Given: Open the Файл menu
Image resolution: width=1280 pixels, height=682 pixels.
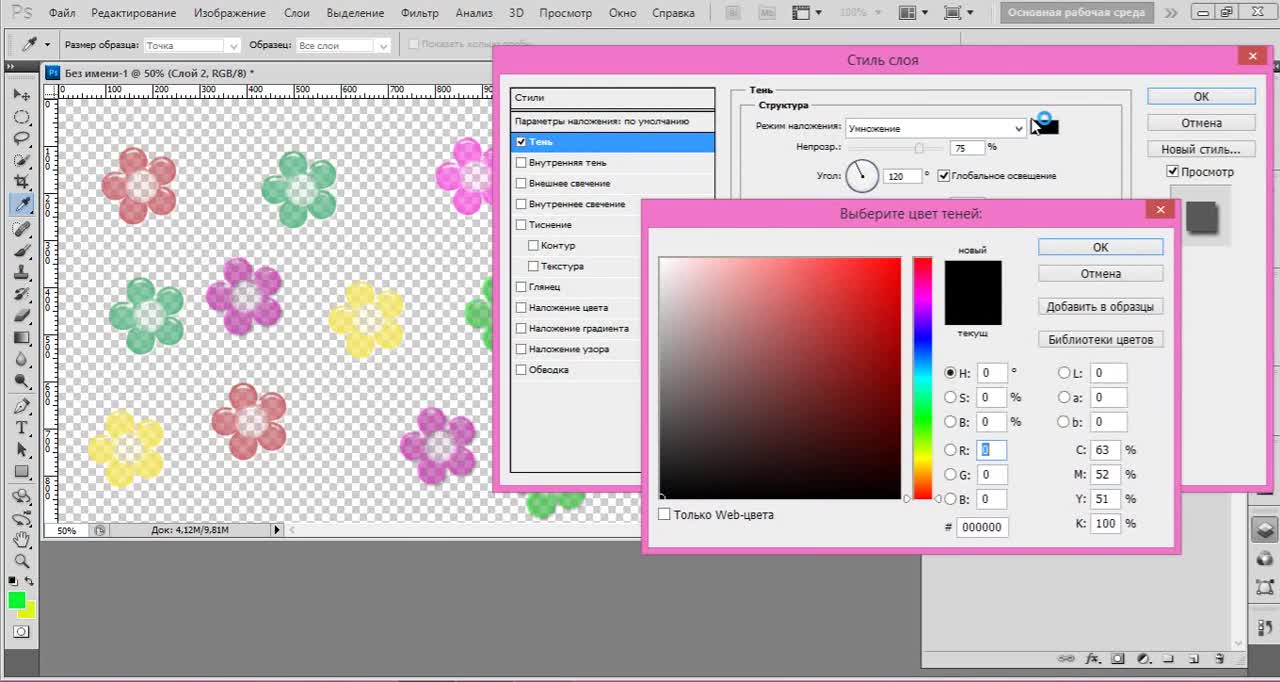Looking at the screenshot, I should coord(62,13).
